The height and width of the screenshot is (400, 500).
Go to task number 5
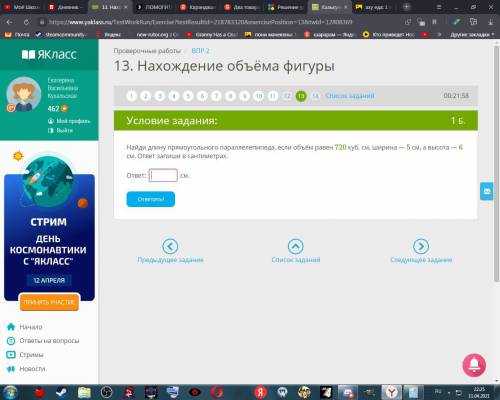pyautogui.click(x=188, y=96)
